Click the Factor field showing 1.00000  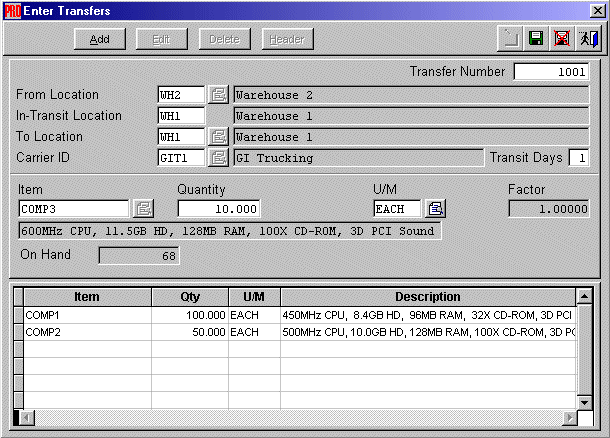[549, 208]
